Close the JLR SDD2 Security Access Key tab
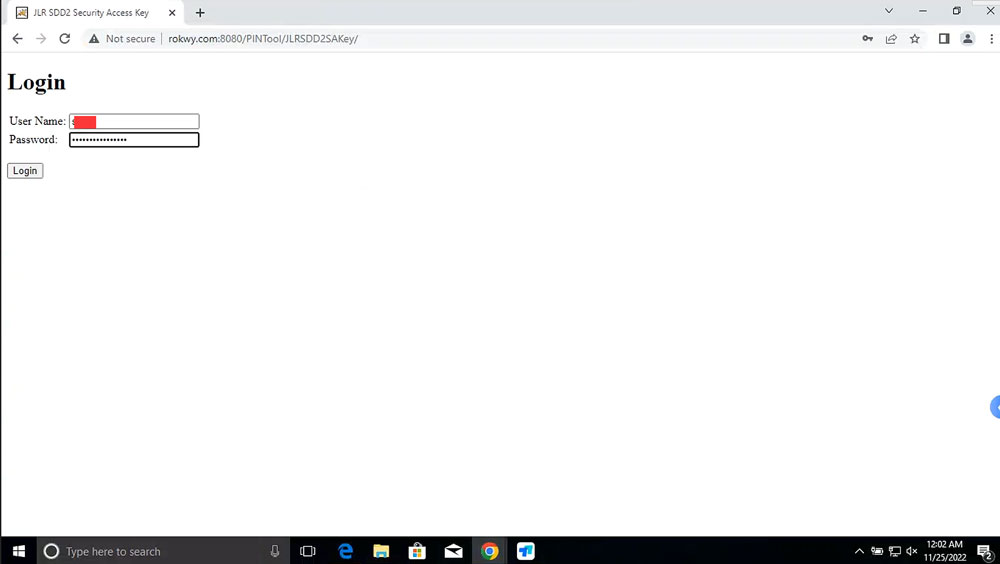 click(x=172, y=13)
